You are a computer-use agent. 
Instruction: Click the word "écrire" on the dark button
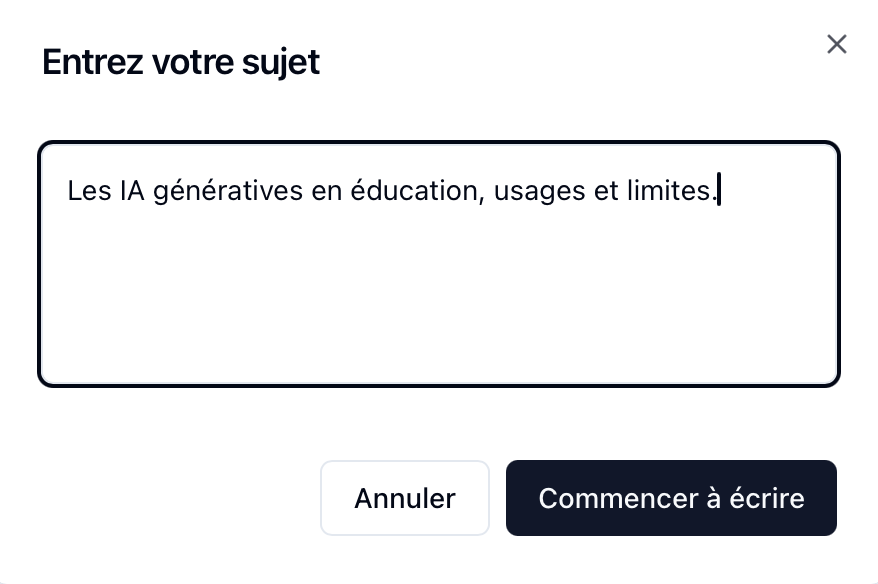766,498
